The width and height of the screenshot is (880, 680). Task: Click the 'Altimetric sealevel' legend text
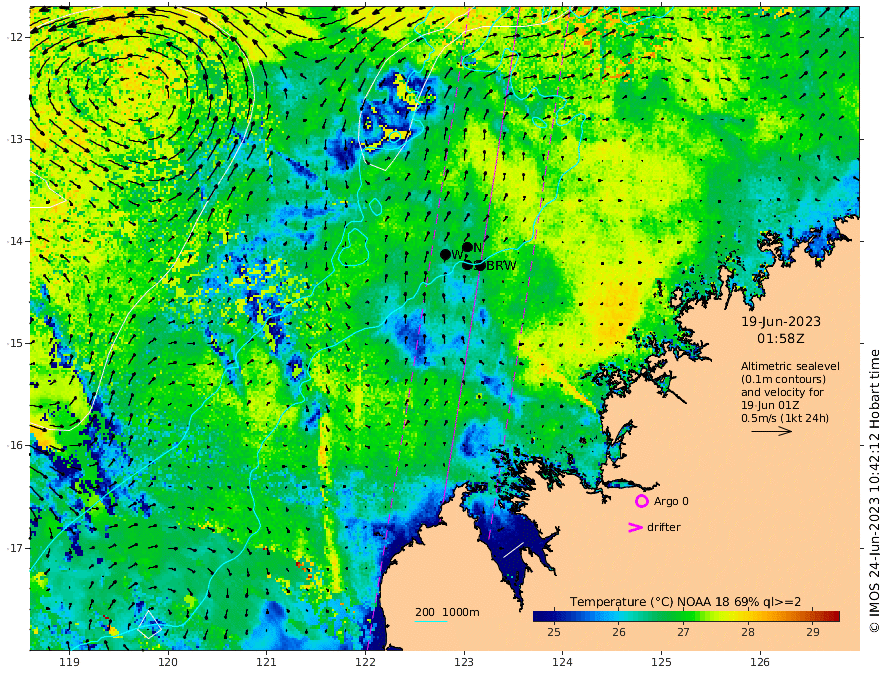click(x=790, y=366)
